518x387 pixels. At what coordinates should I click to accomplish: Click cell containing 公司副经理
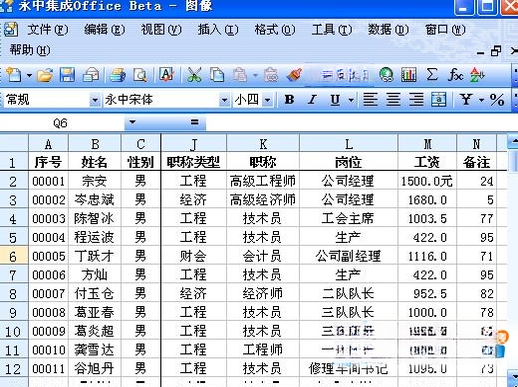coord(349,256)
